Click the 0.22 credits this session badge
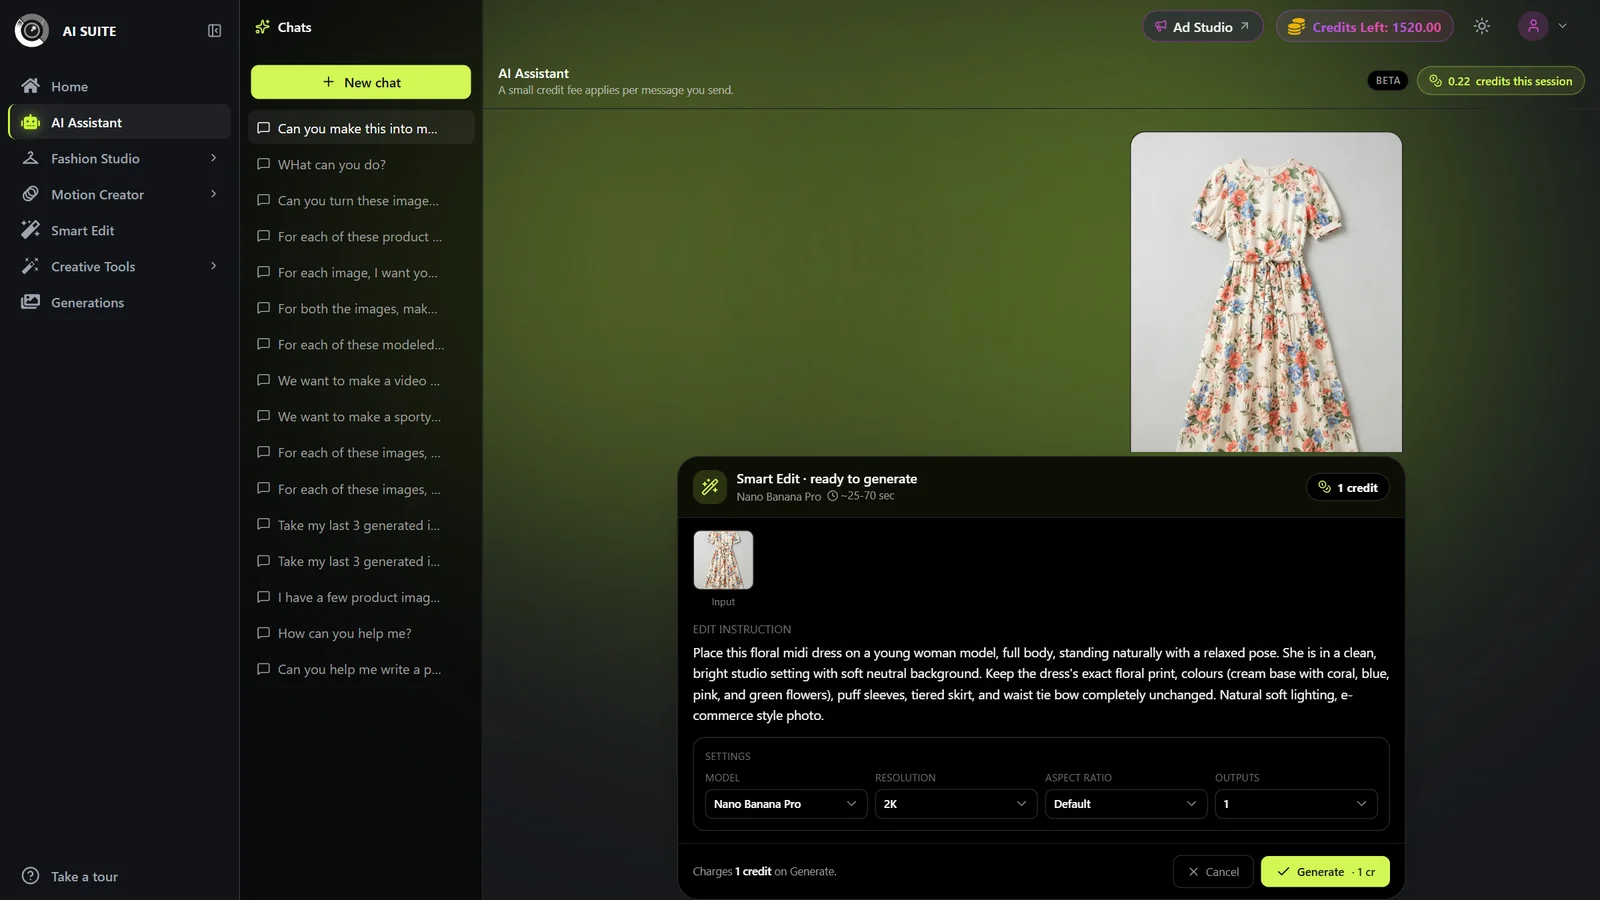The image size is (1600, 900). coord(1500,81)
